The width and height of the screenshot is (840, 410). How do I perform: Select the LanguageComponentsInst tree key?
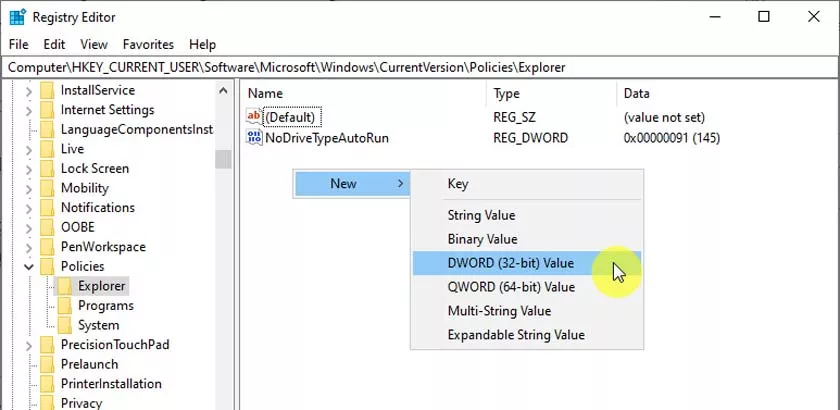pyautogui.click(x=137, y=130)
